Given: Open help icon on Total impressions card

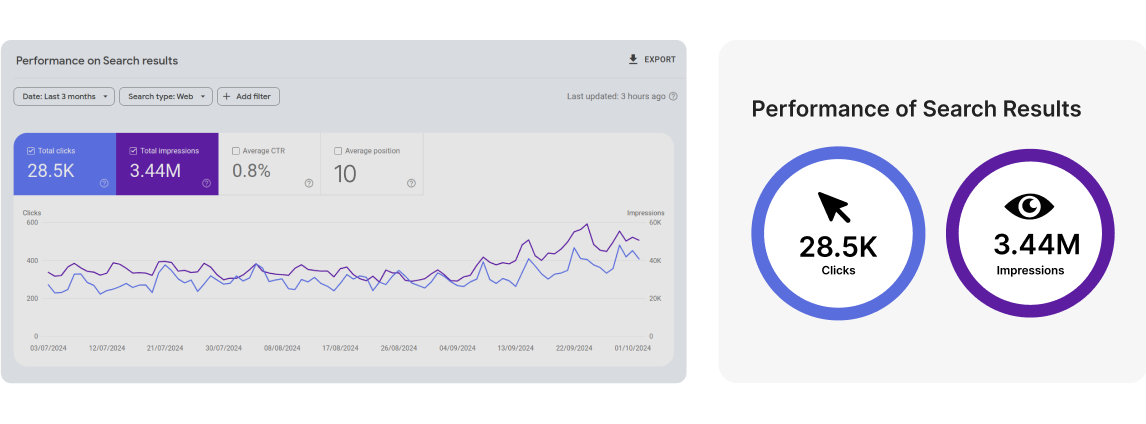Looking at the screenshot, I should click(206, 183).
